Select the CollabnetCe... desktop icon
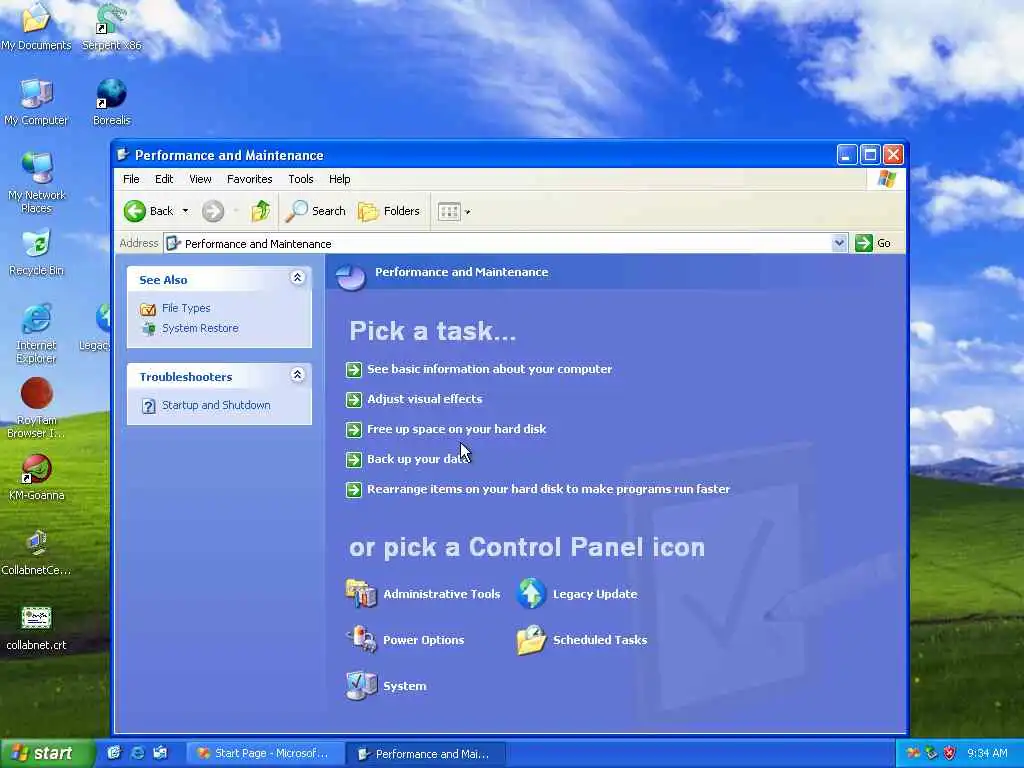This screenshot has width=1024, height=768. 36,552
